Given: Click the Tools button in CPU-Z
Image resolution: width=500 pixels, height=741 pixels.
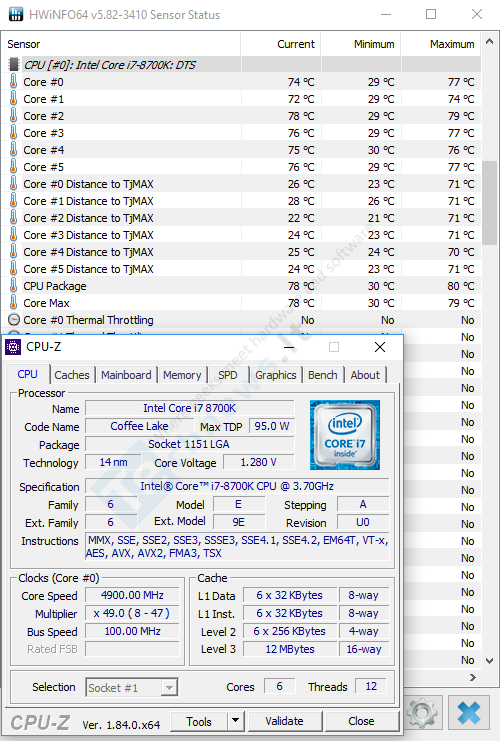Looking at the screenshot, I should pyautogui.click(x=199, y=721).
